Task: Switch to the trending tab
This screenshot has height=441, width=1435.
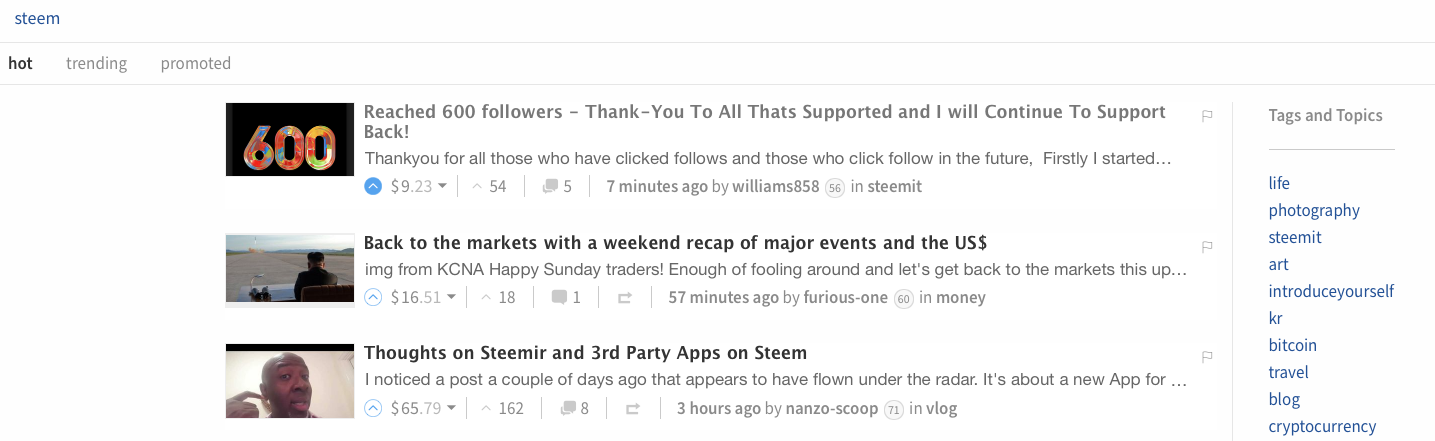Action: tap(96, 63)
